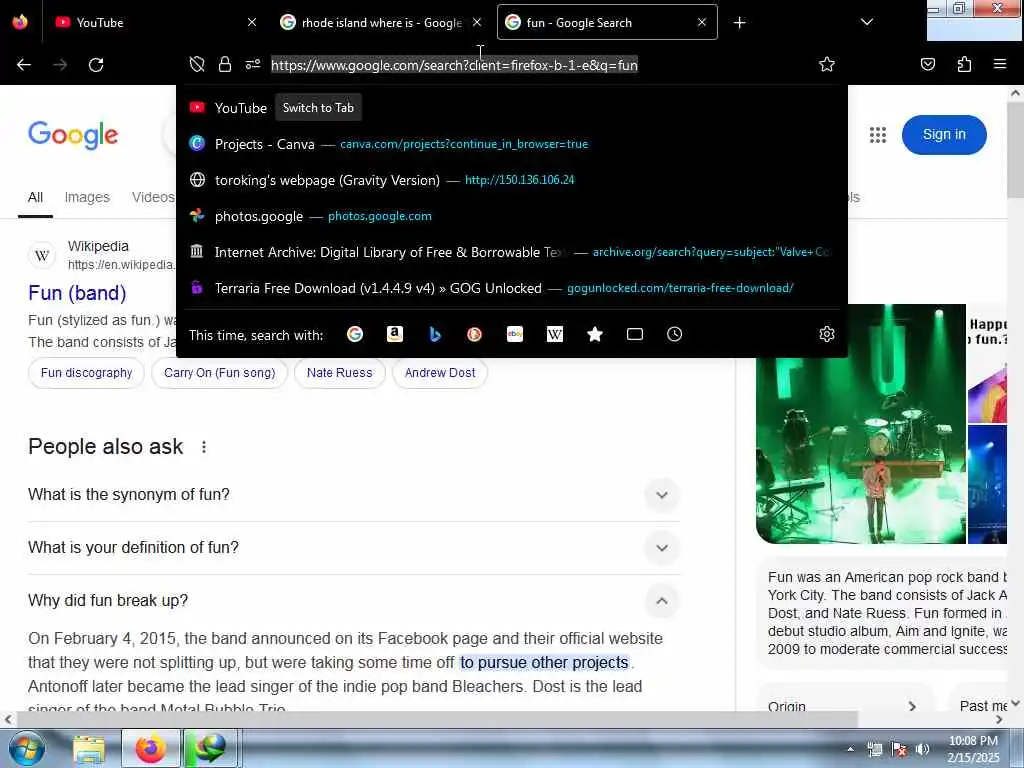The image size is (1024, 768).
Task: Click the 'Andrew Dost' chip
Action: (440, 373)
